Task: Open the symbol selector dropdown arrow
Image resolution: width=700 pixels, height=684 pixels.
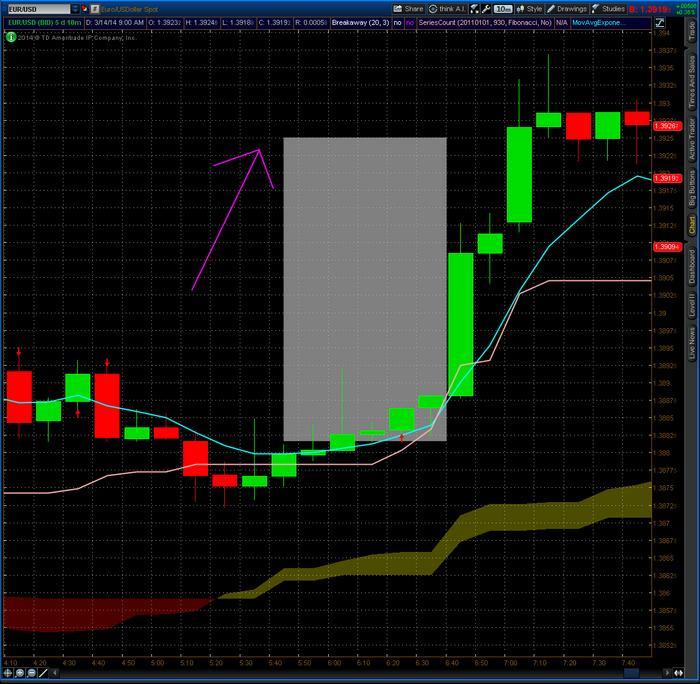Action: (75, 9)
